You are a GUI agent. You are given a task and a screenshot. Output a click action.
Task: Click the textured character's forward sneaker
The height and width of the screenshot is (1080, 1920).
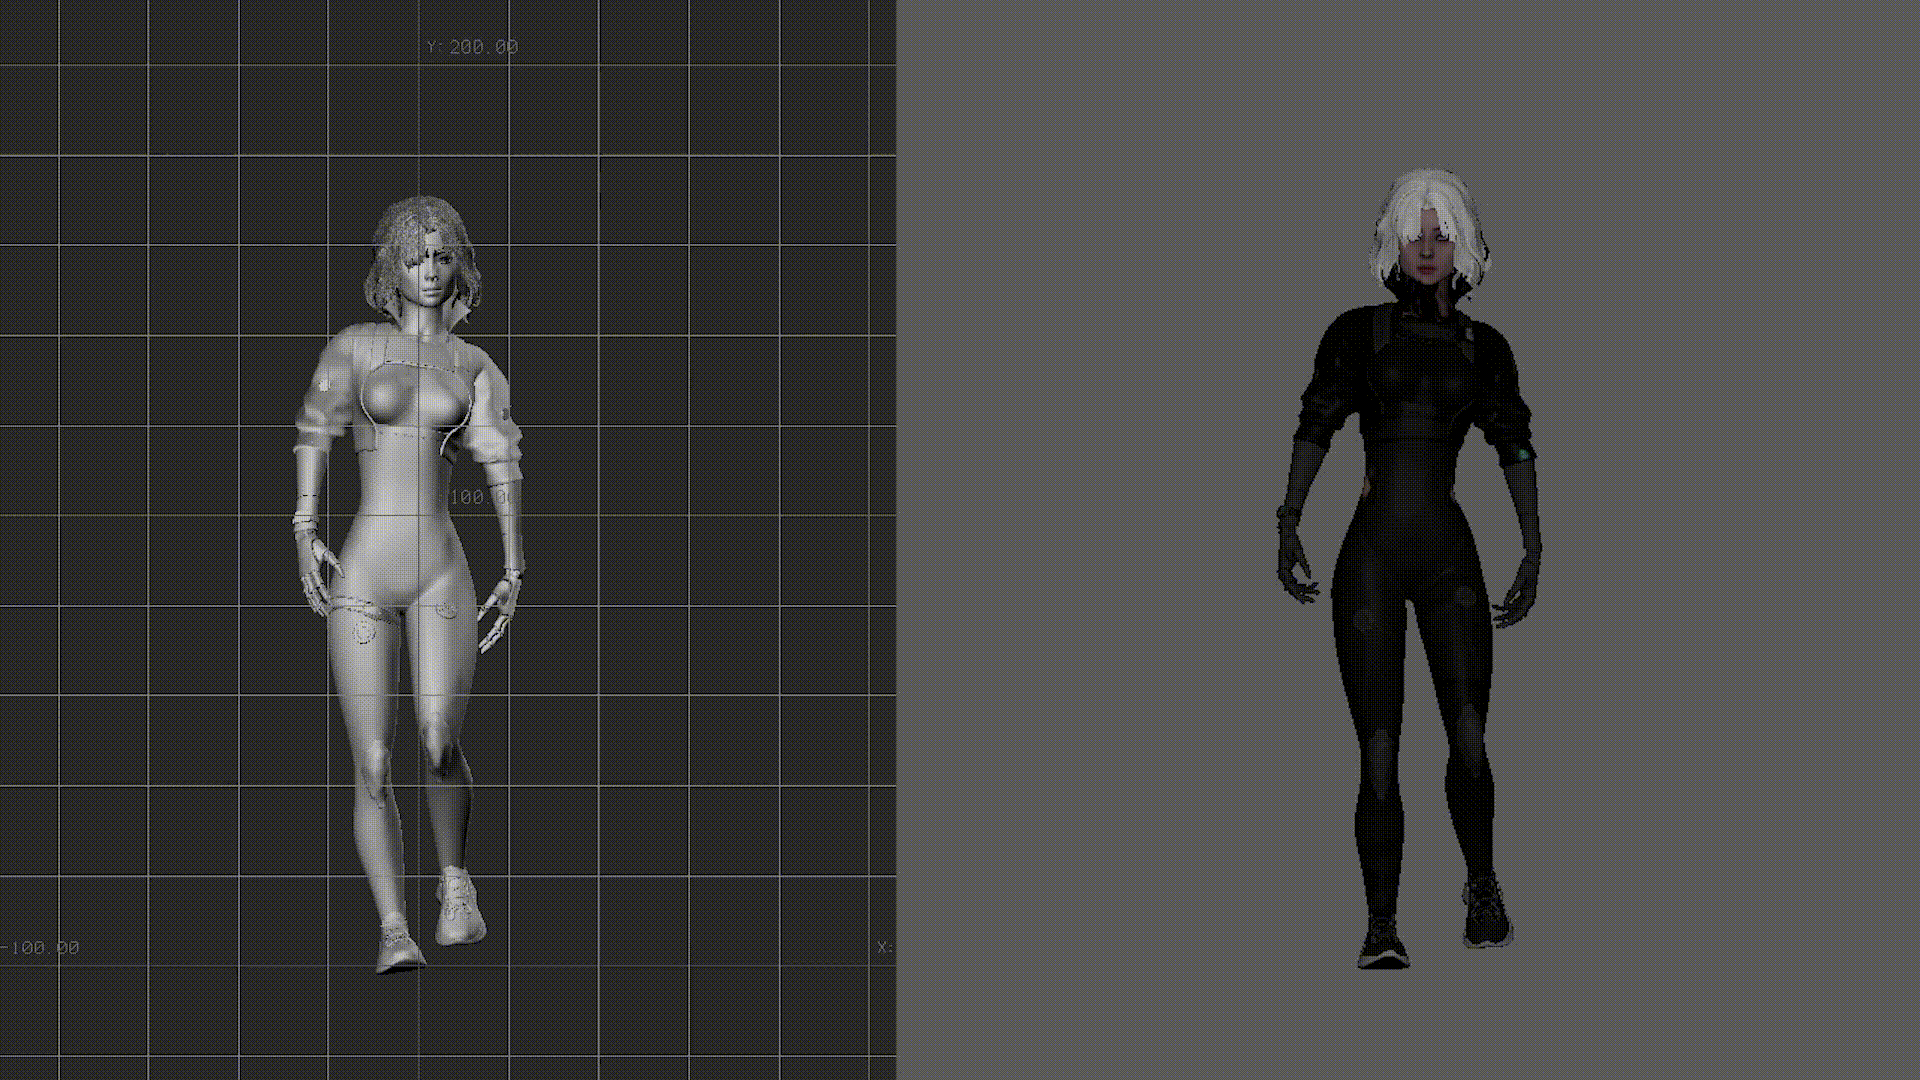(1383, 943)
